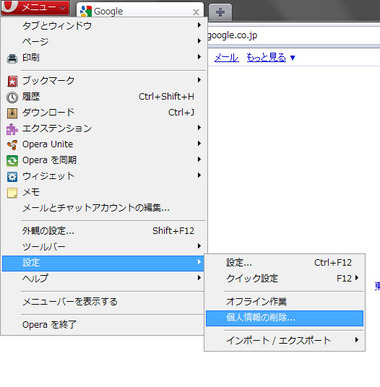Open ウィジェット menu entry

coord(104,176)
